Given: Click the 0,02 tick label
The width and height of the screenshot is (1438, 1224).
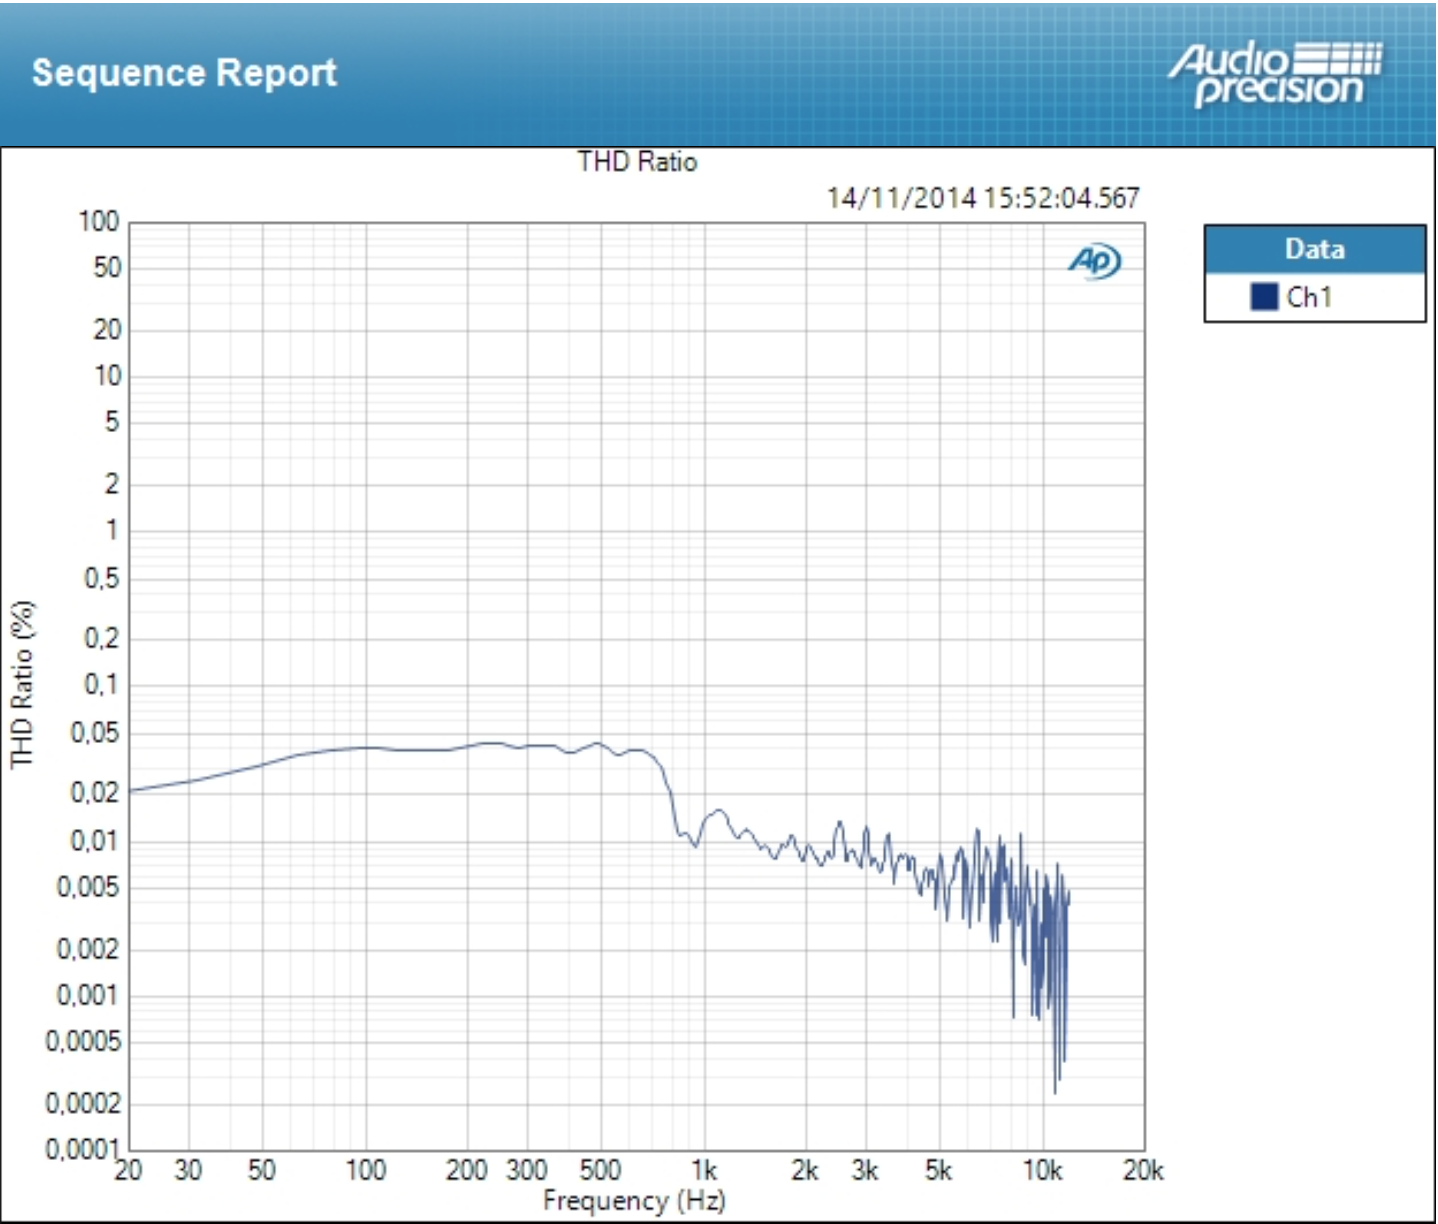Looking at the screenshot, I should tap(95, 794).
